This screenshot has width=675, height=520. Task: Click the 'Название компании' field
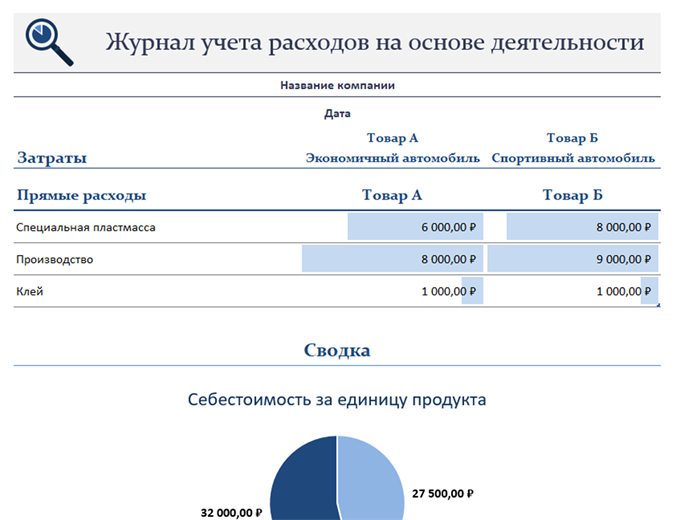click(x=337, y=85)
